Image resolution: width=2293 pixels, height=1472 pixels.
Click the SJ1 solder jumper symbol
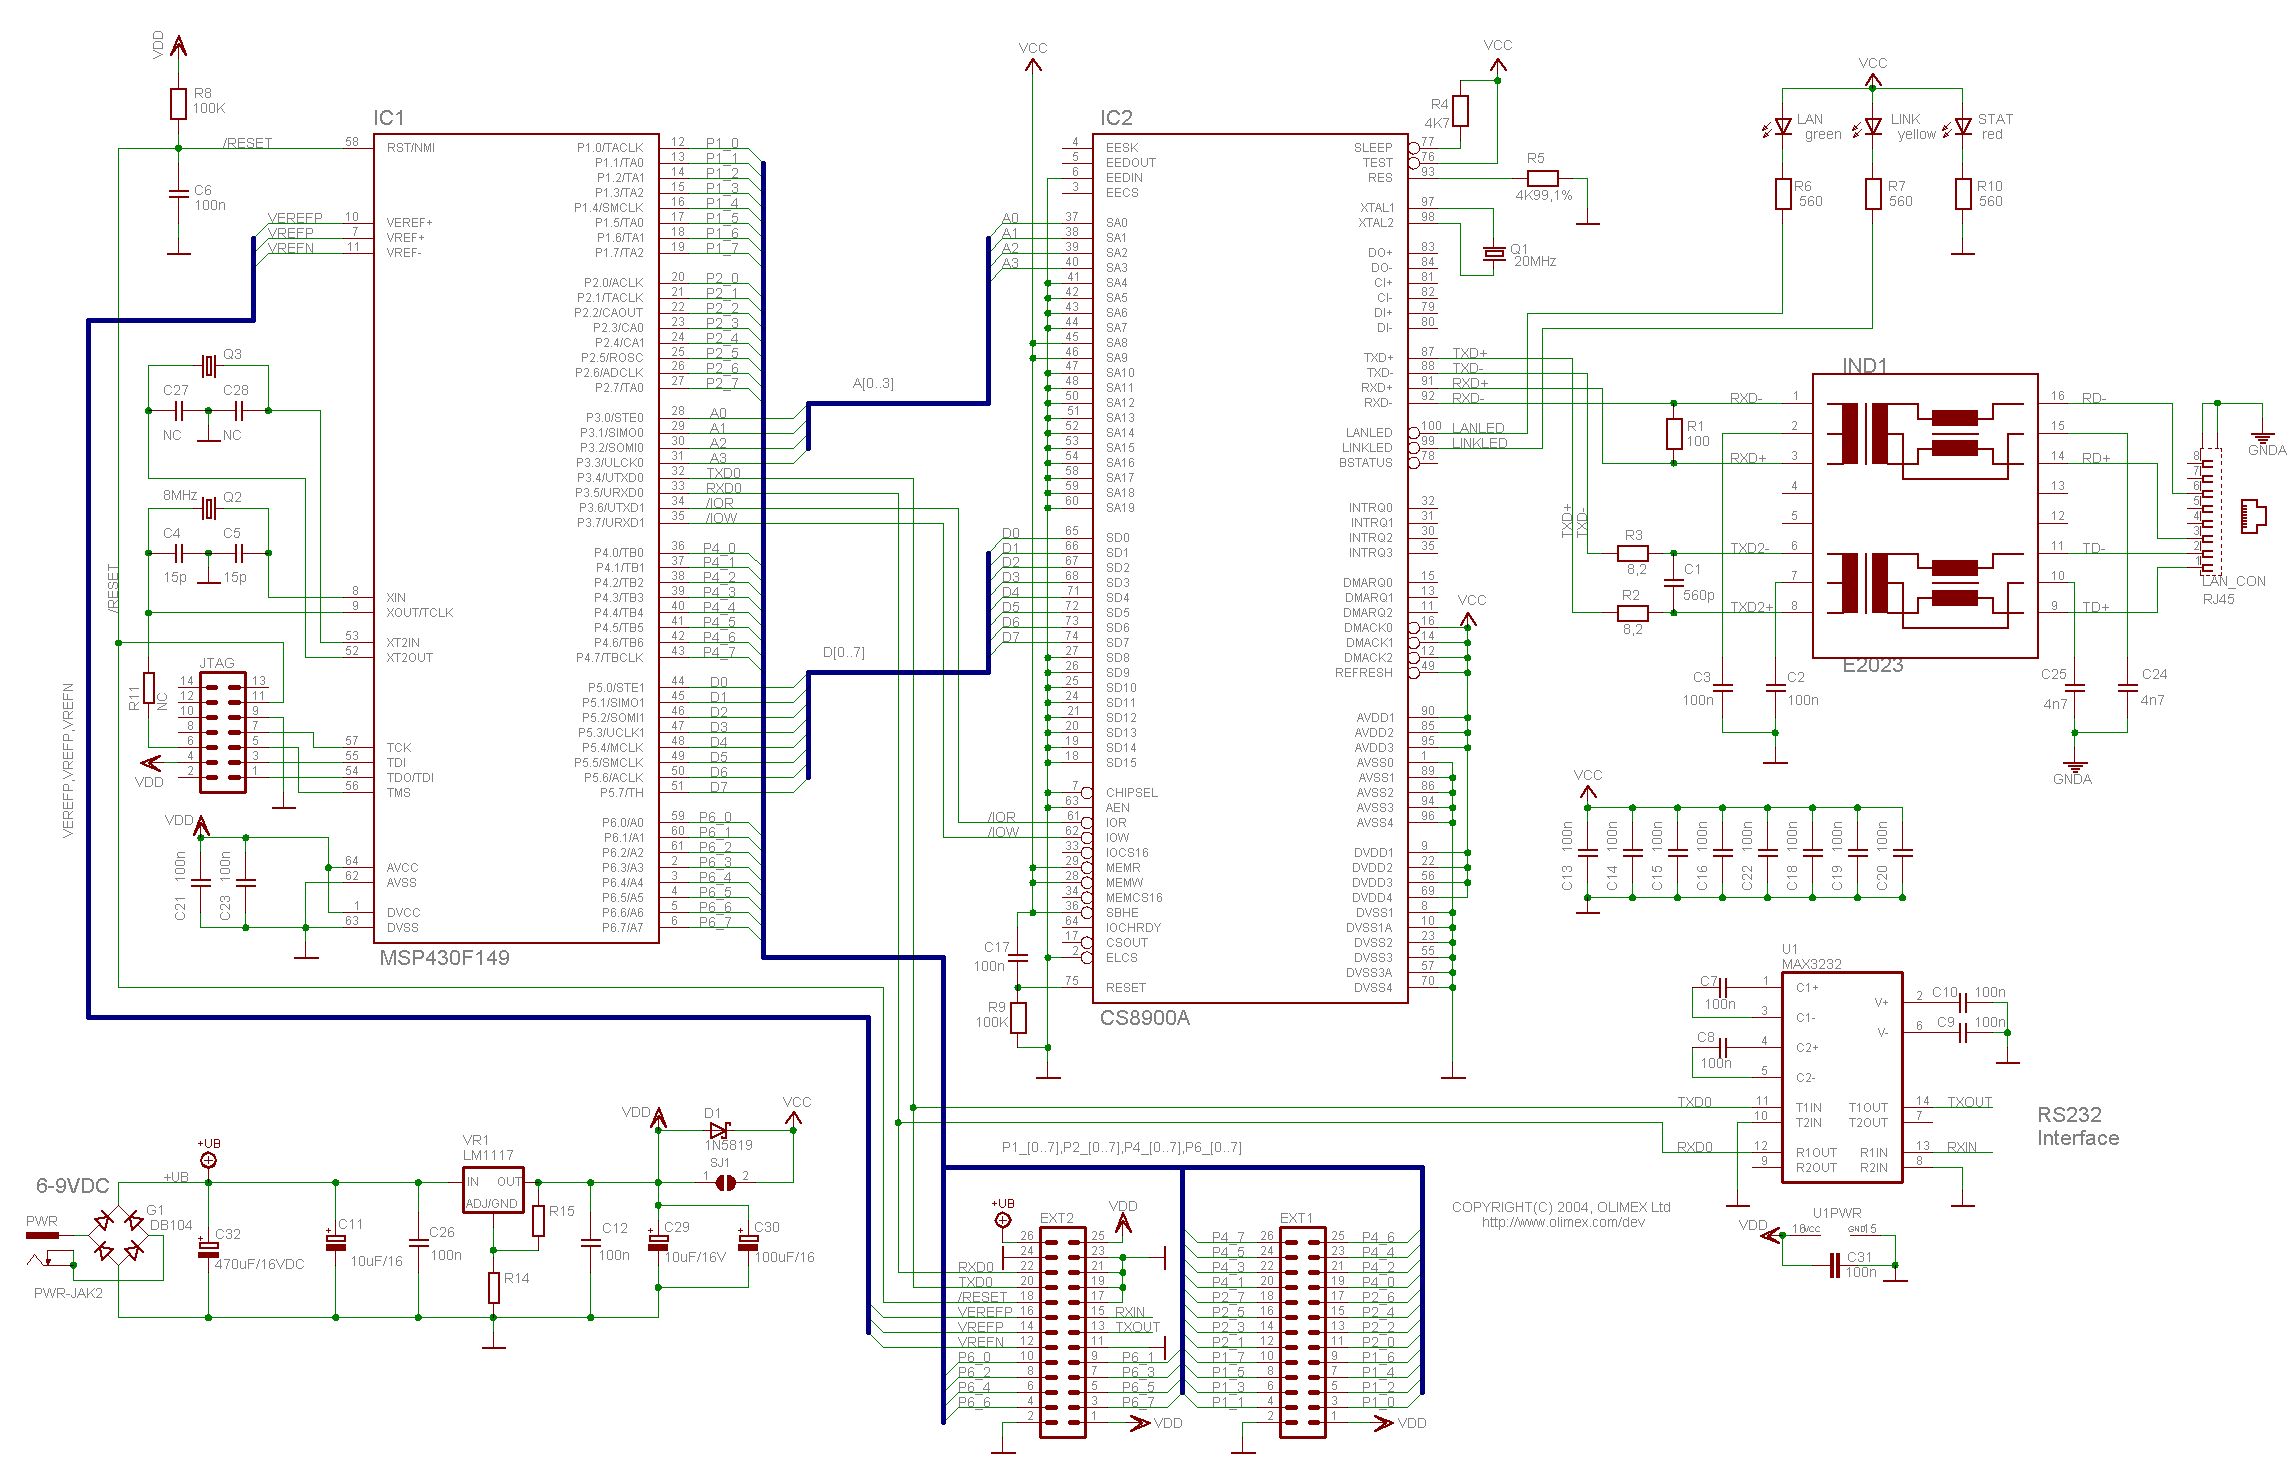(727, 1183)
